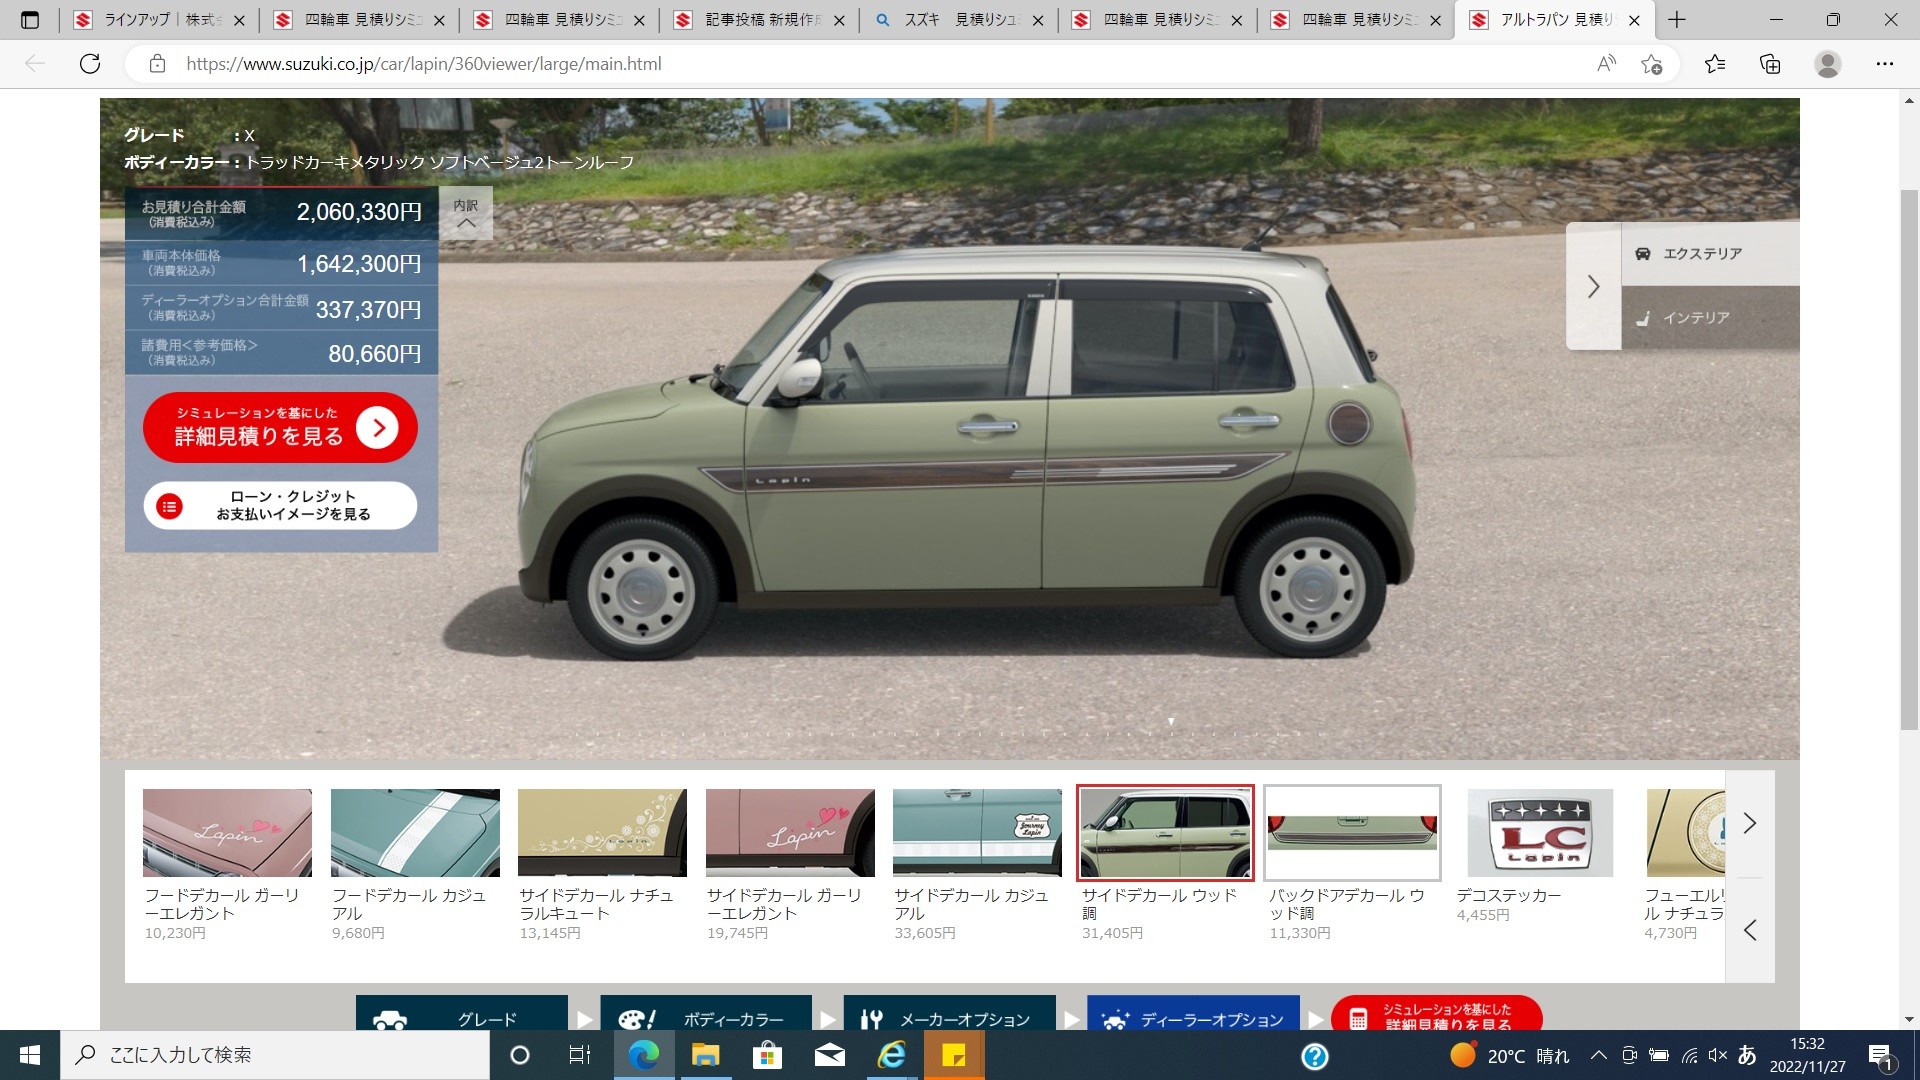Screen dimensions: 1920x1080
Task: Open Cortana circle icon
Action: click(x=520, y=1055)
